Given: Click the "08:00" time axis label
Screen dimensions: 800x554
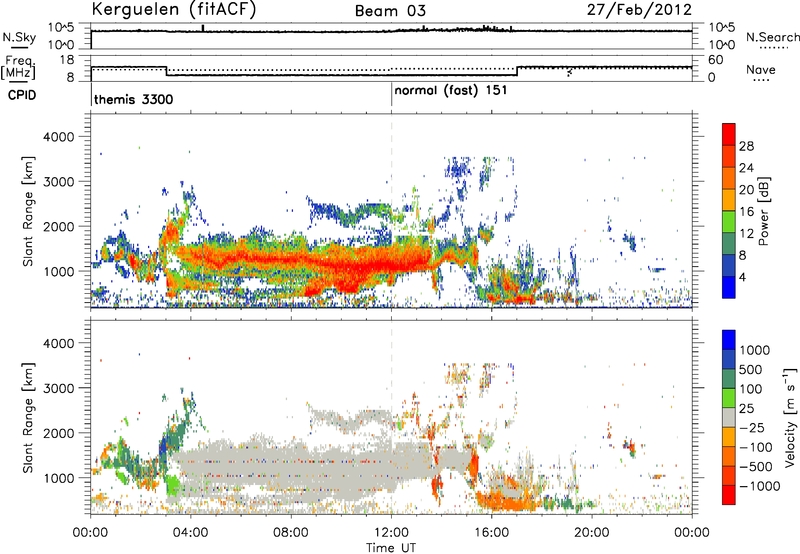Looking at the screenshot, I should click(x=291, y=533).
